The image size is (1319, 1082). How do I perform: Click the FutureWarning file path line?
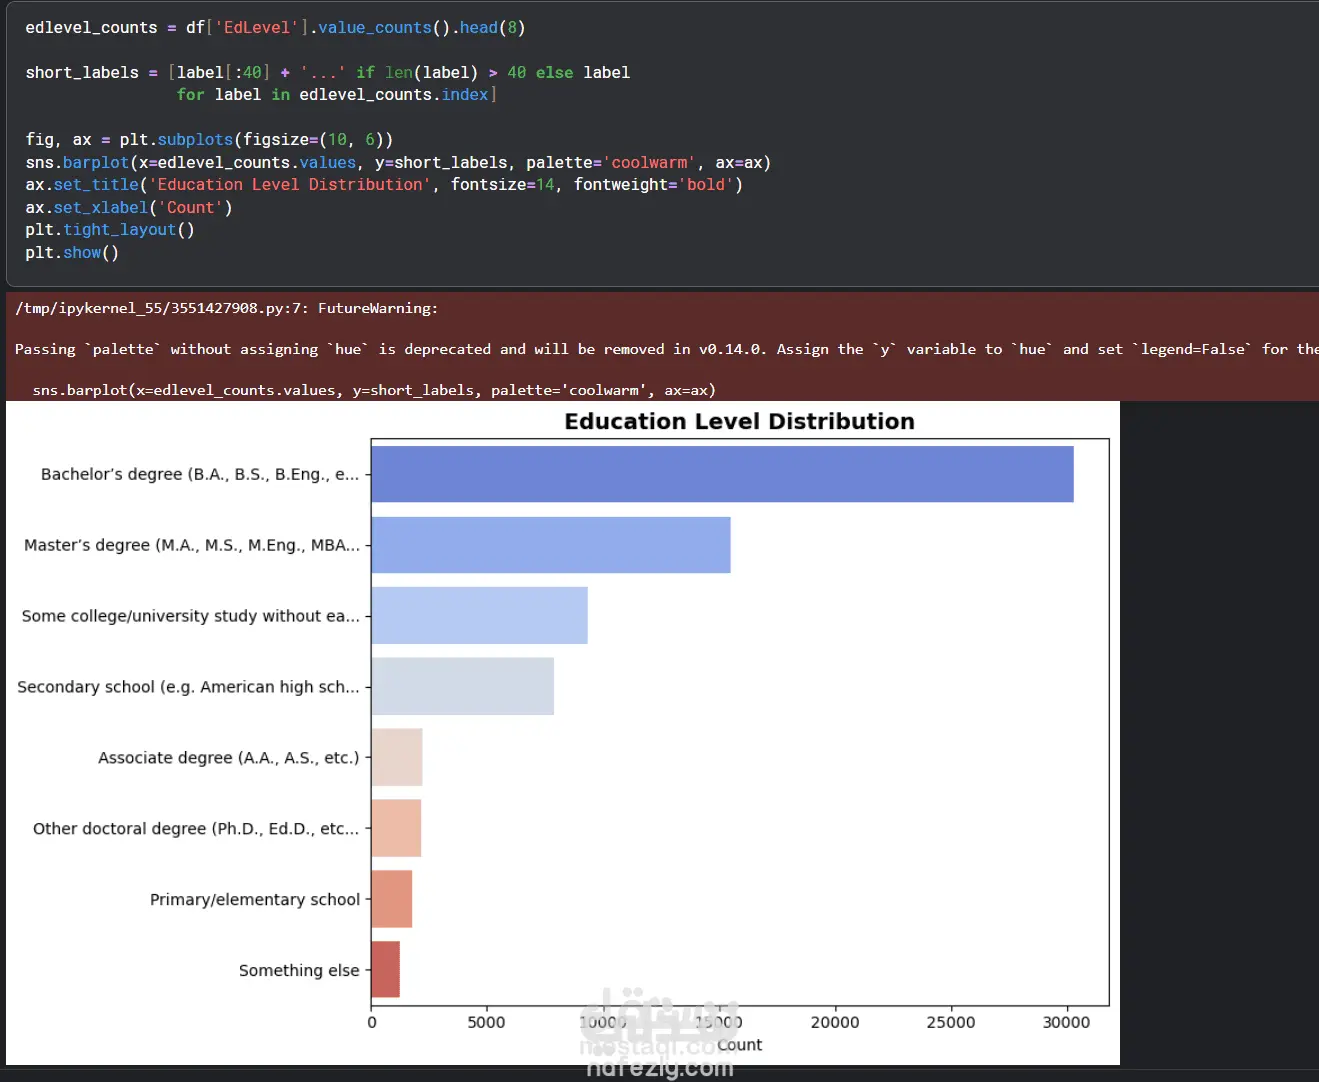[227, 308]
